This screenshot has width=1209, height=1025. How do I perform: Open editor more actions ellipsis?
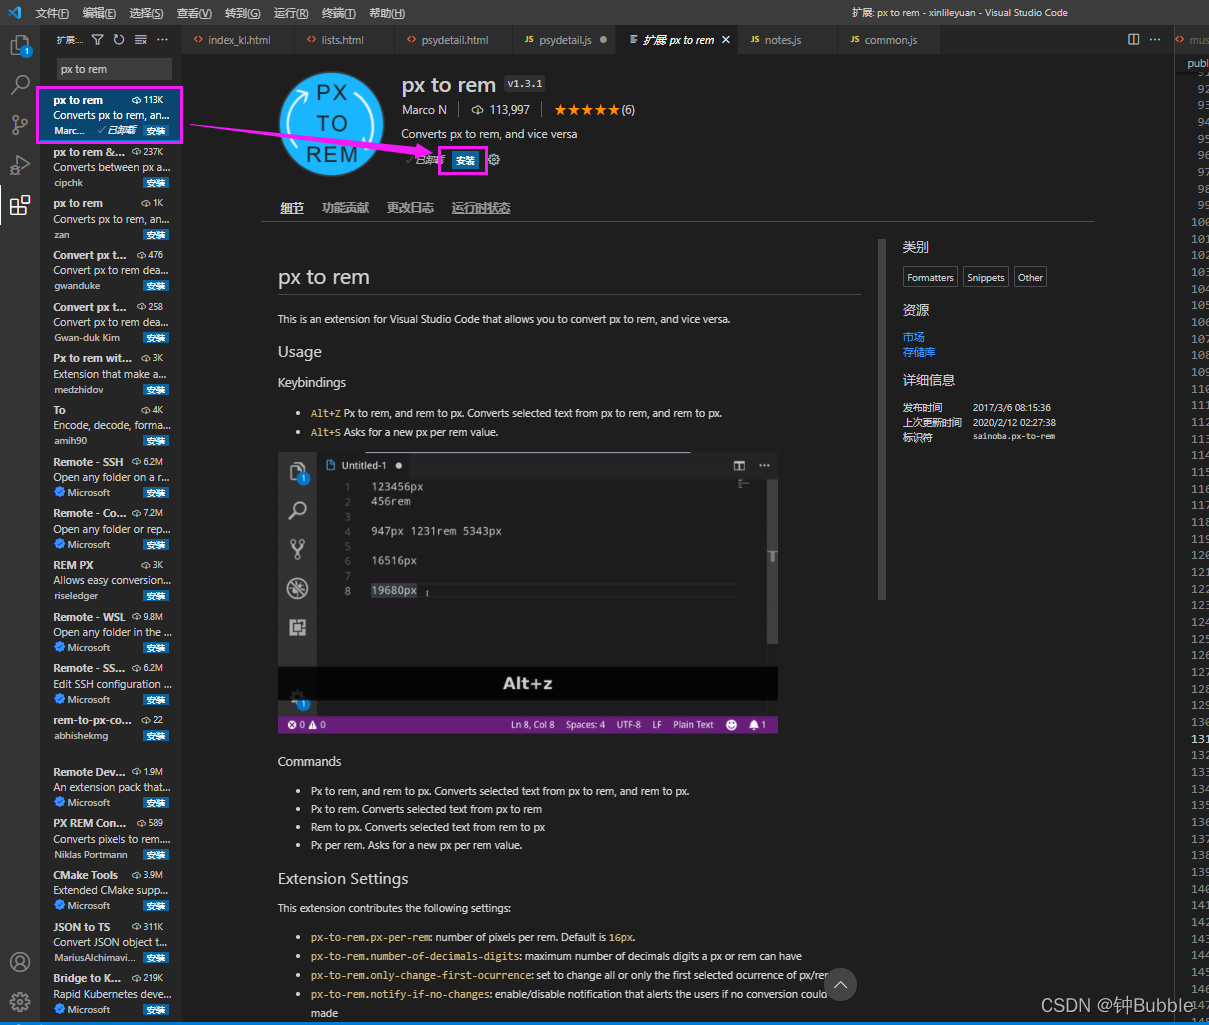tap(1155, 40)
